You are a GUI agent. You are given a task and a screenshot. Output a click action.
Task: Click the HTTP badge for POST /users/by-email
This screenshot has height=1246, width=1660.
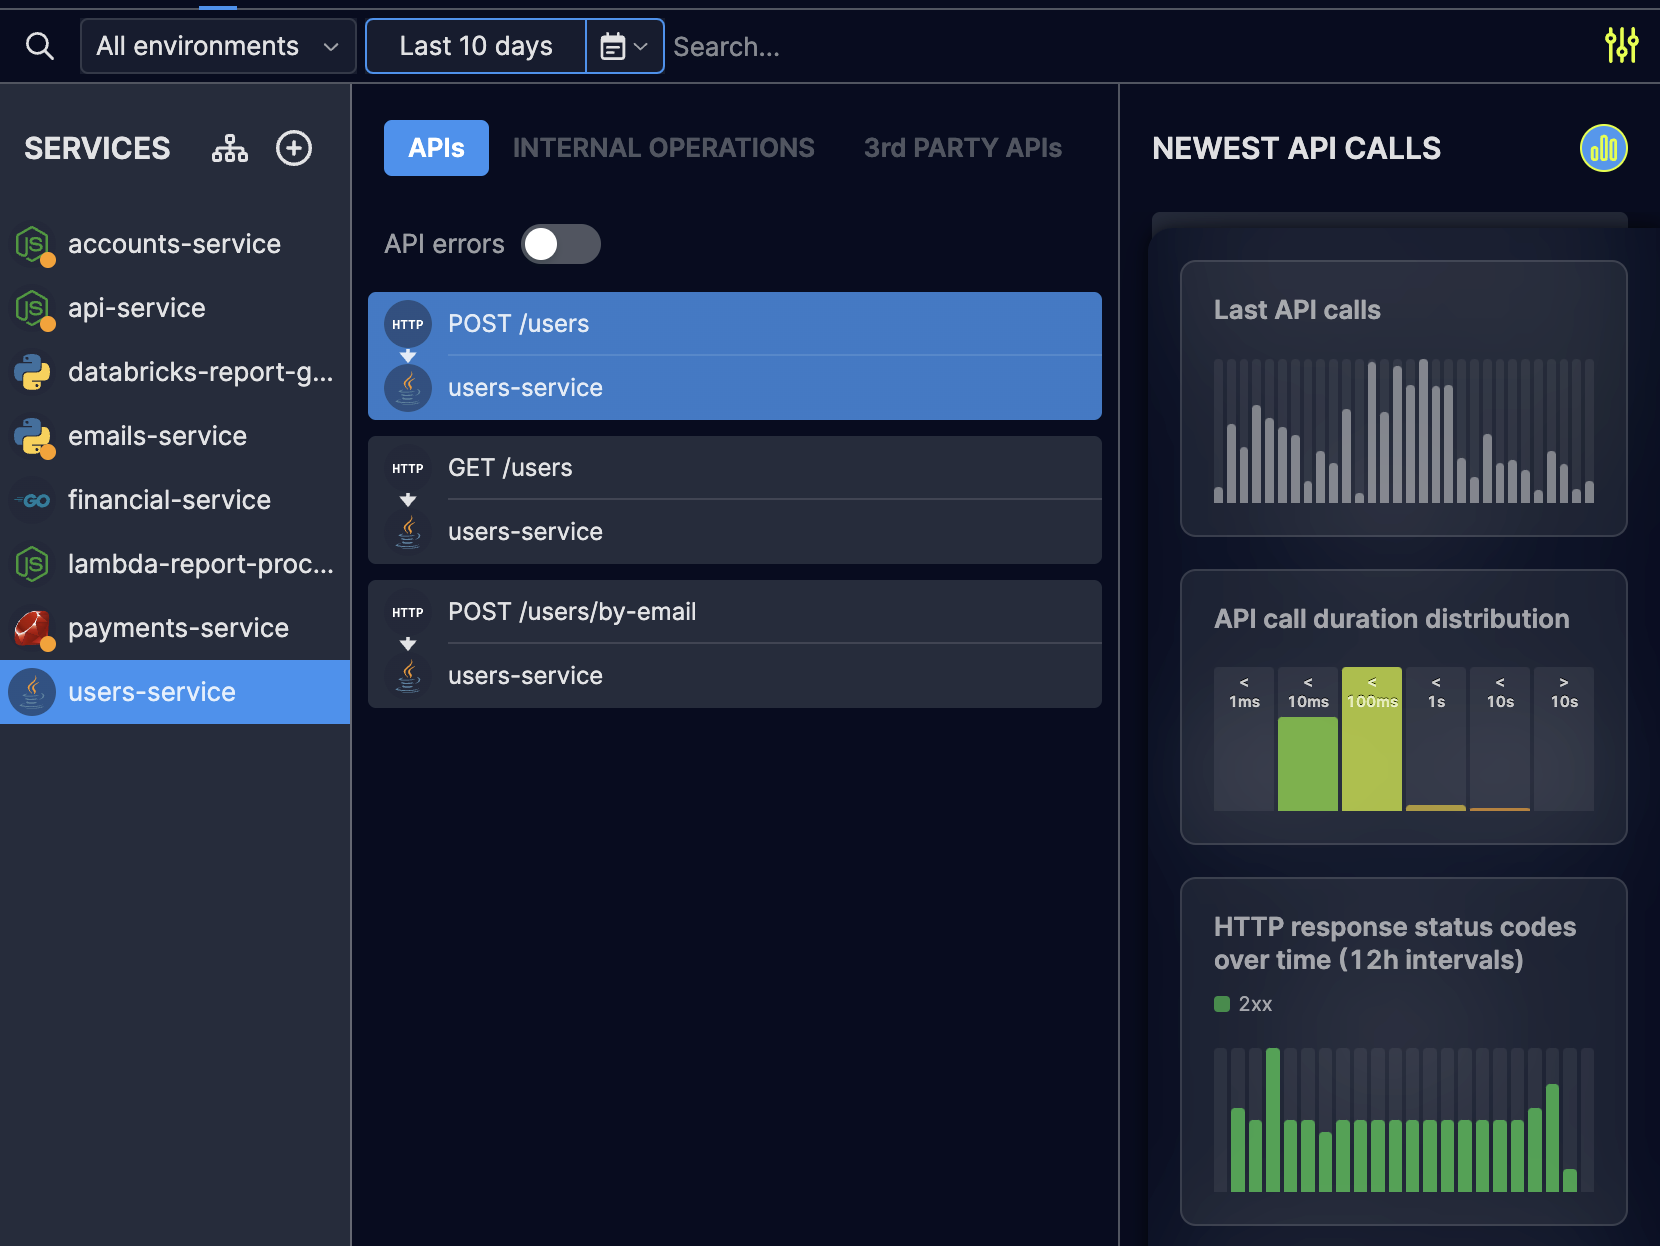pyautogui.click(x=408, y=612)
